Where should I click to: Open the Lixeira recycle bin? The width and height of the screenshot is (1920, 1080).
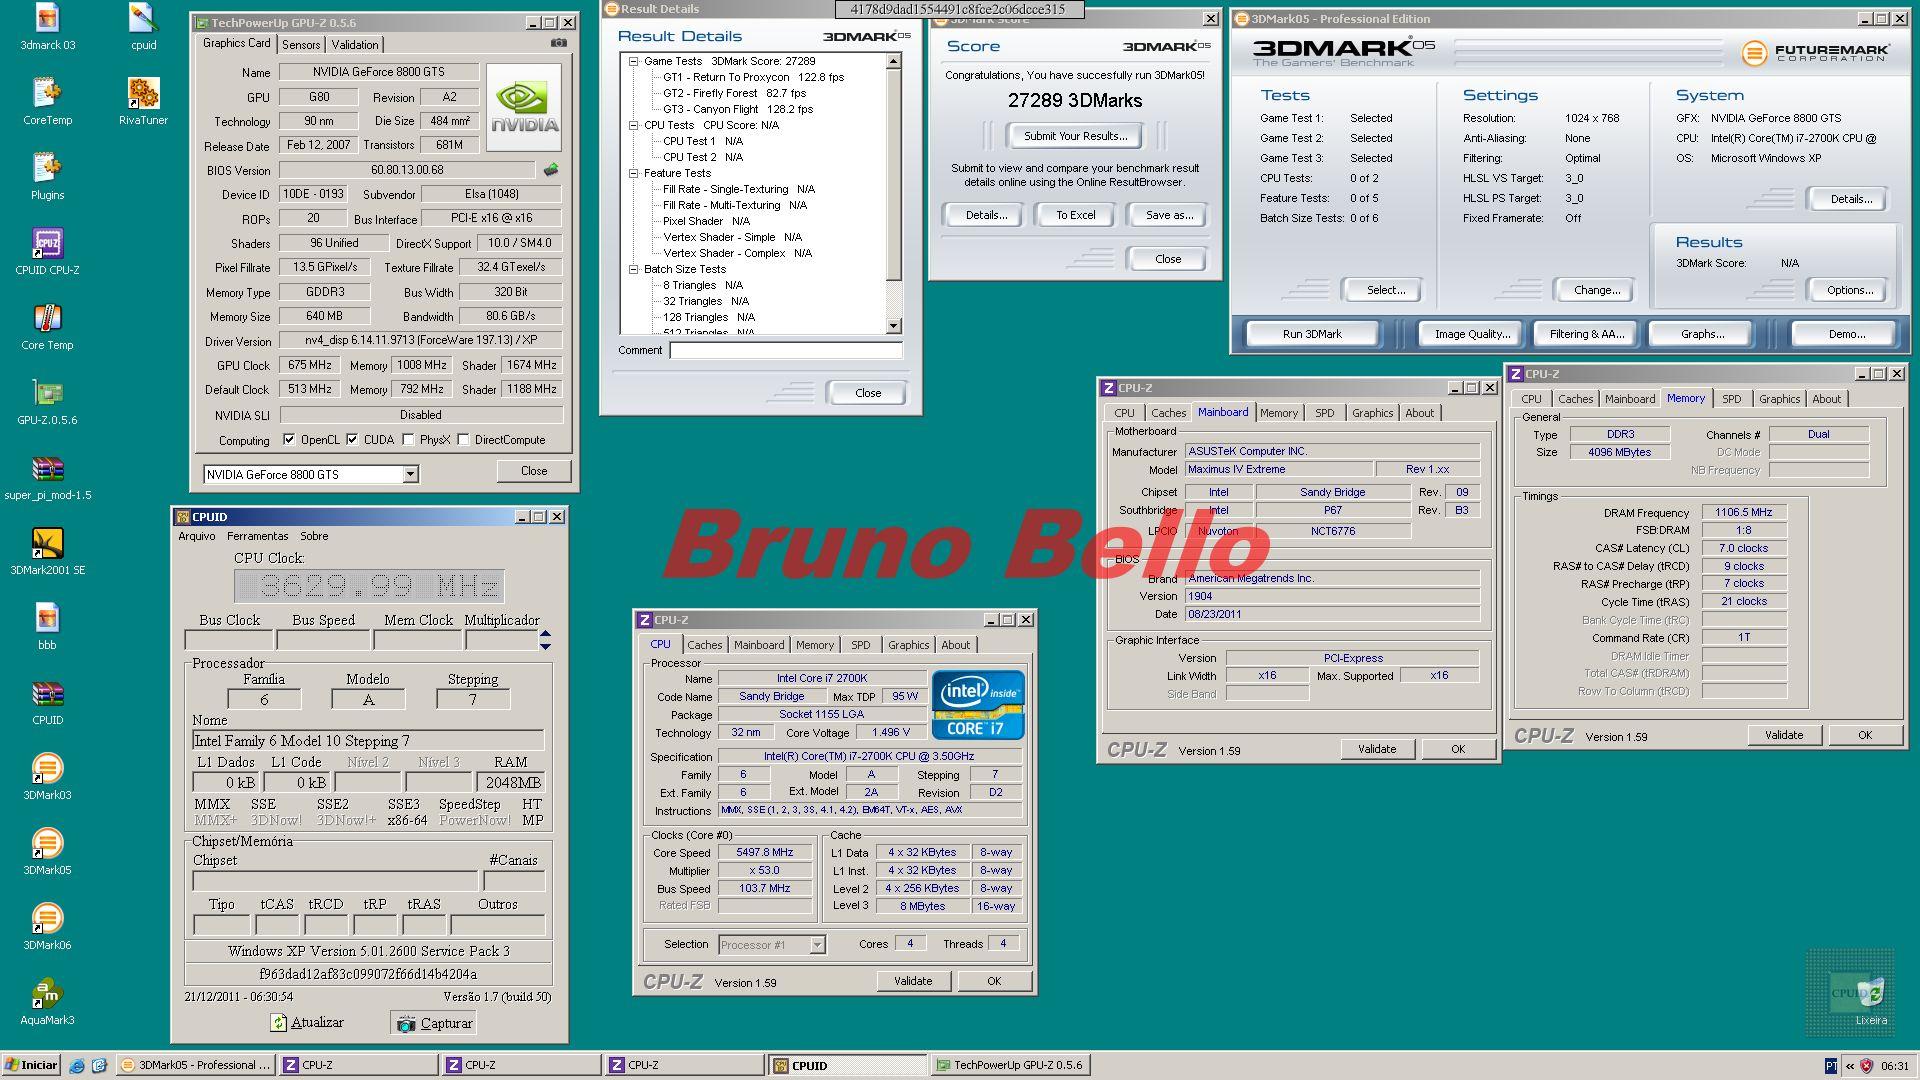pos(1870,1000)
